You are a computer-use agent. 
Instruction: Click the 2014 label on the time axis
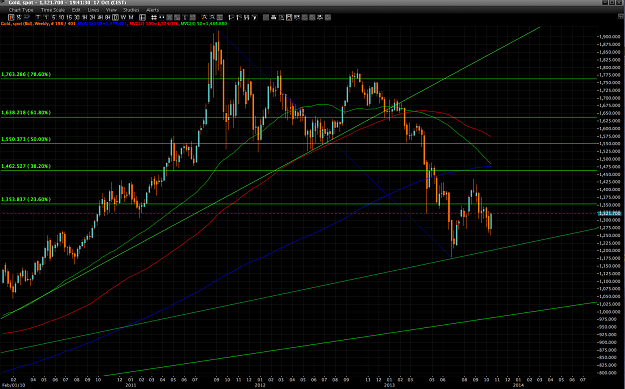tap(518, 385)
